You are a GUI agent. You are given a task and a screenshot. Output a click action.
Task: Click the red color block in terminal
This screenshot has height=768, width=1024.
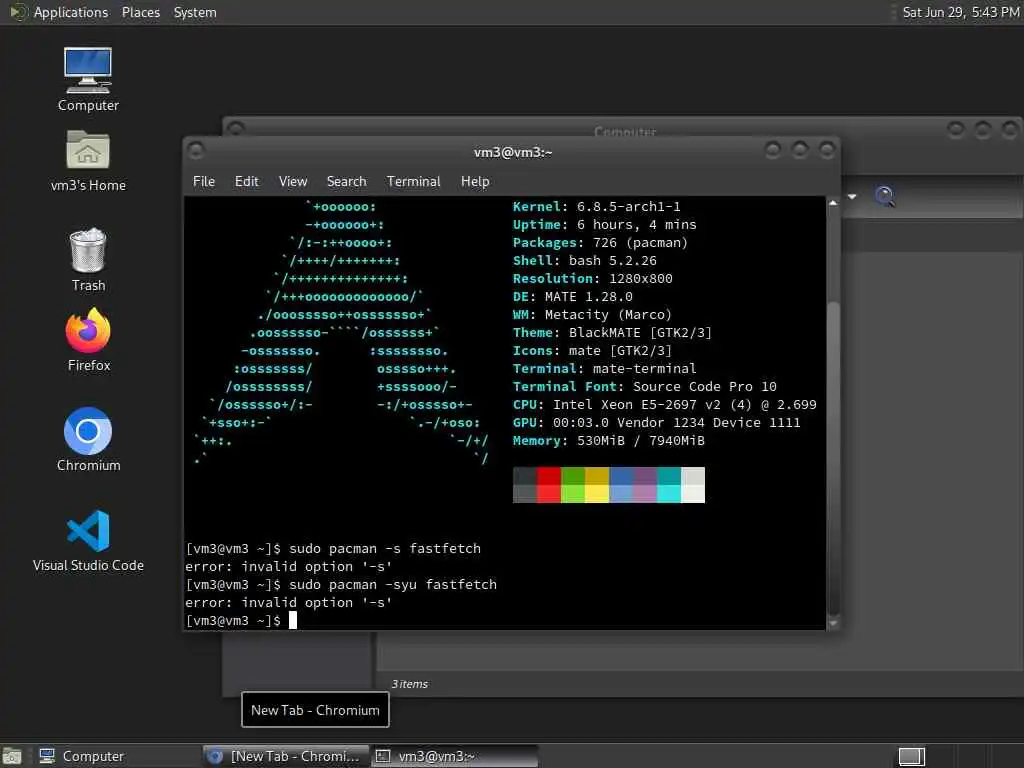pyautogui.click(x=549, y=485)
